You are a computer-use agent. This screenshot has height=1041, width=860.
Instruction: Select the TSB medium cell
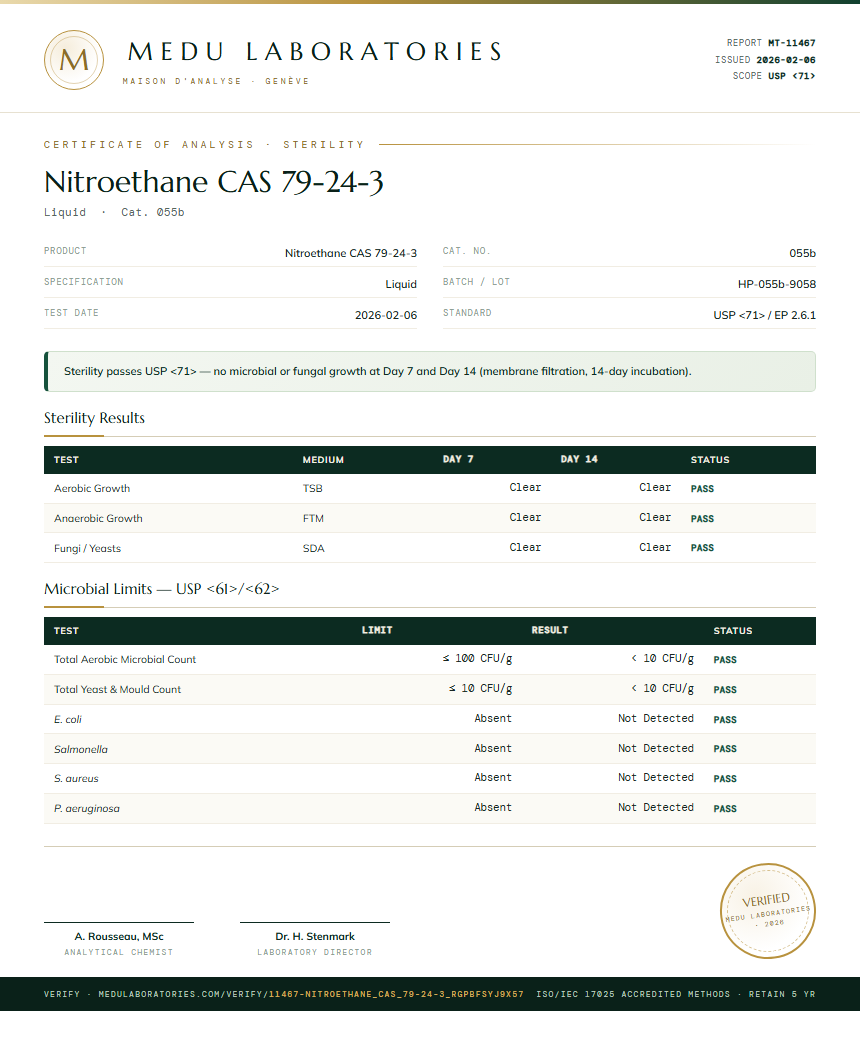313,489
